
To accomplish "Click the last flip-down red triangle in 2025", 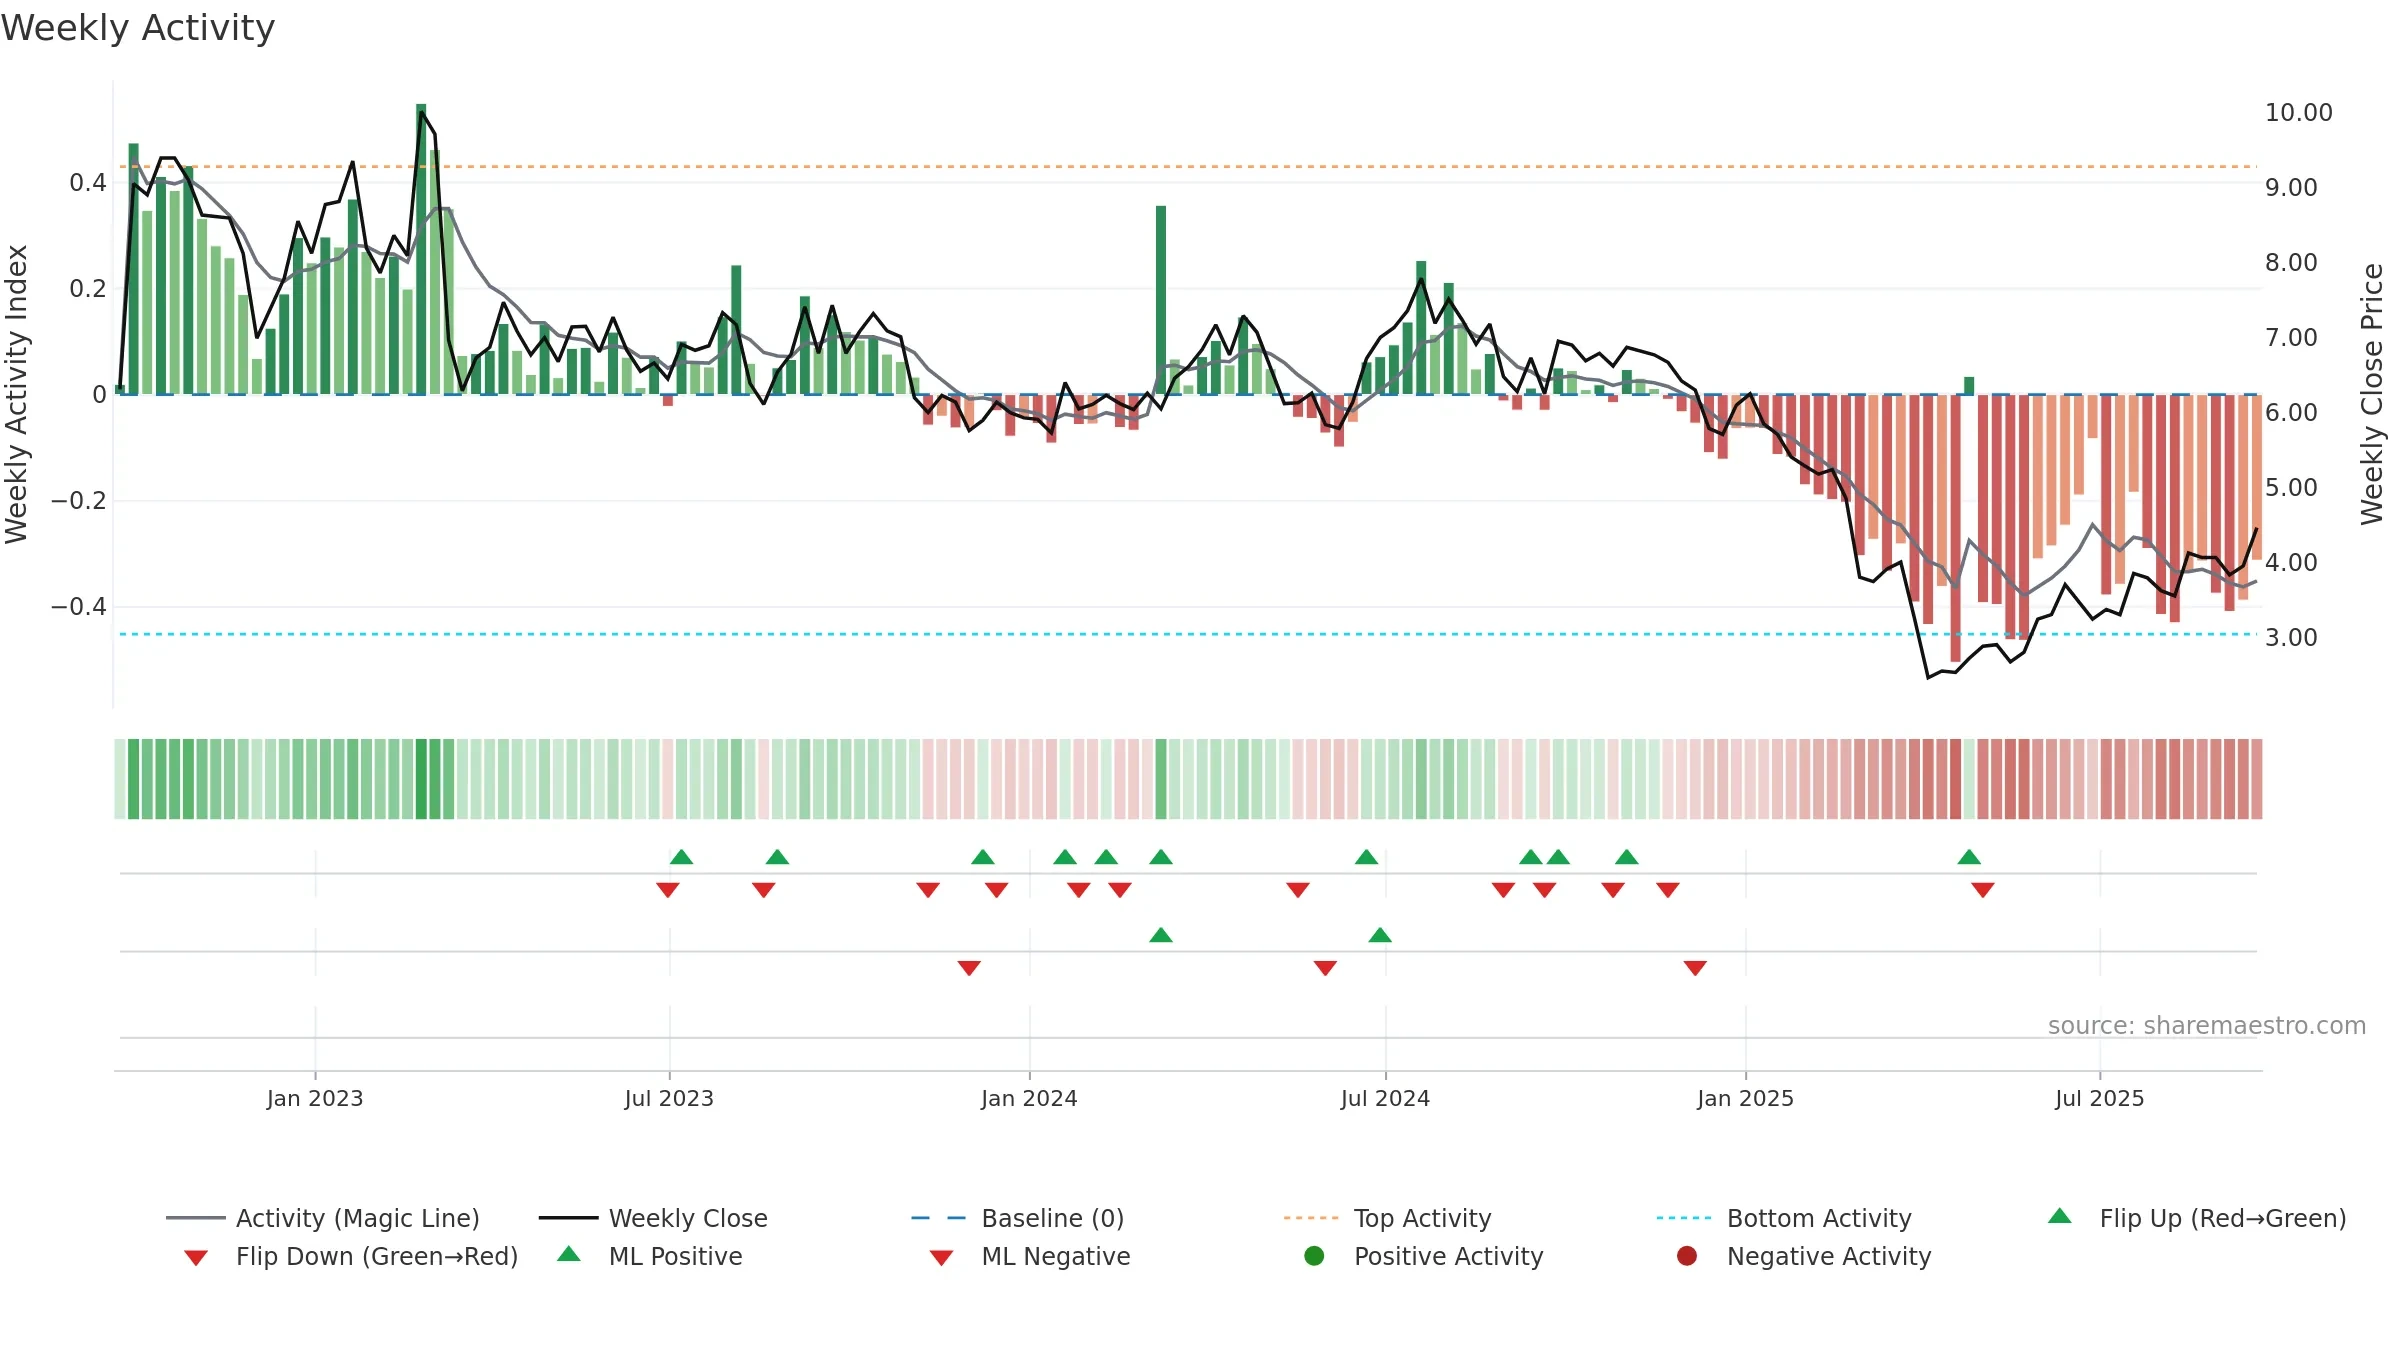I will 1983,890.
